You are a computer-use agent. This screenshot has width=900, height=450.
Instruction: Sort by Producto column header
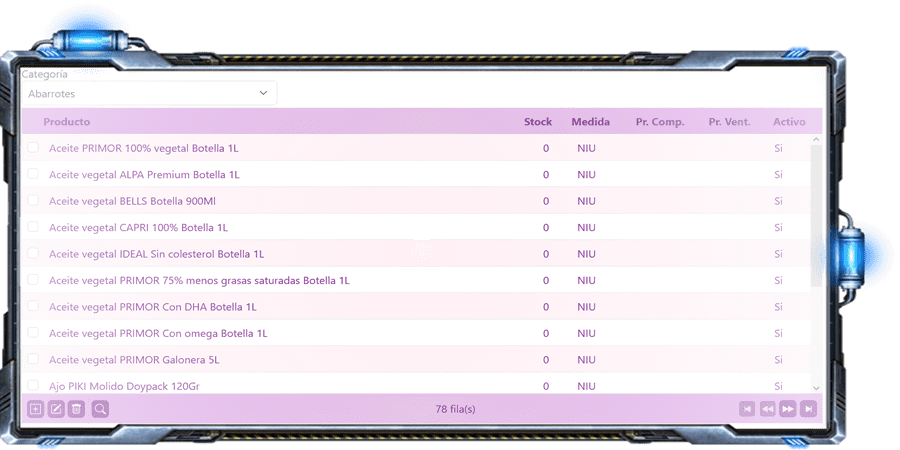pos(67,122)
